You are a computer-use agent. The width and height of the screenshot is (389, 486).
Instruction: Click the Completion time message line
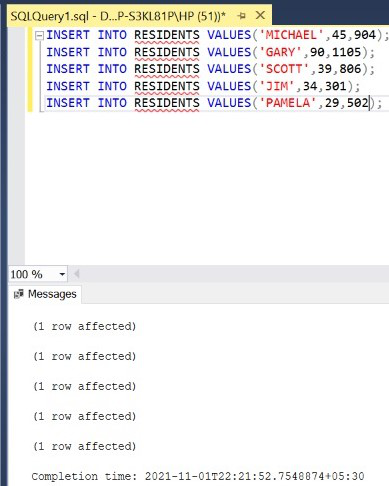198,476
